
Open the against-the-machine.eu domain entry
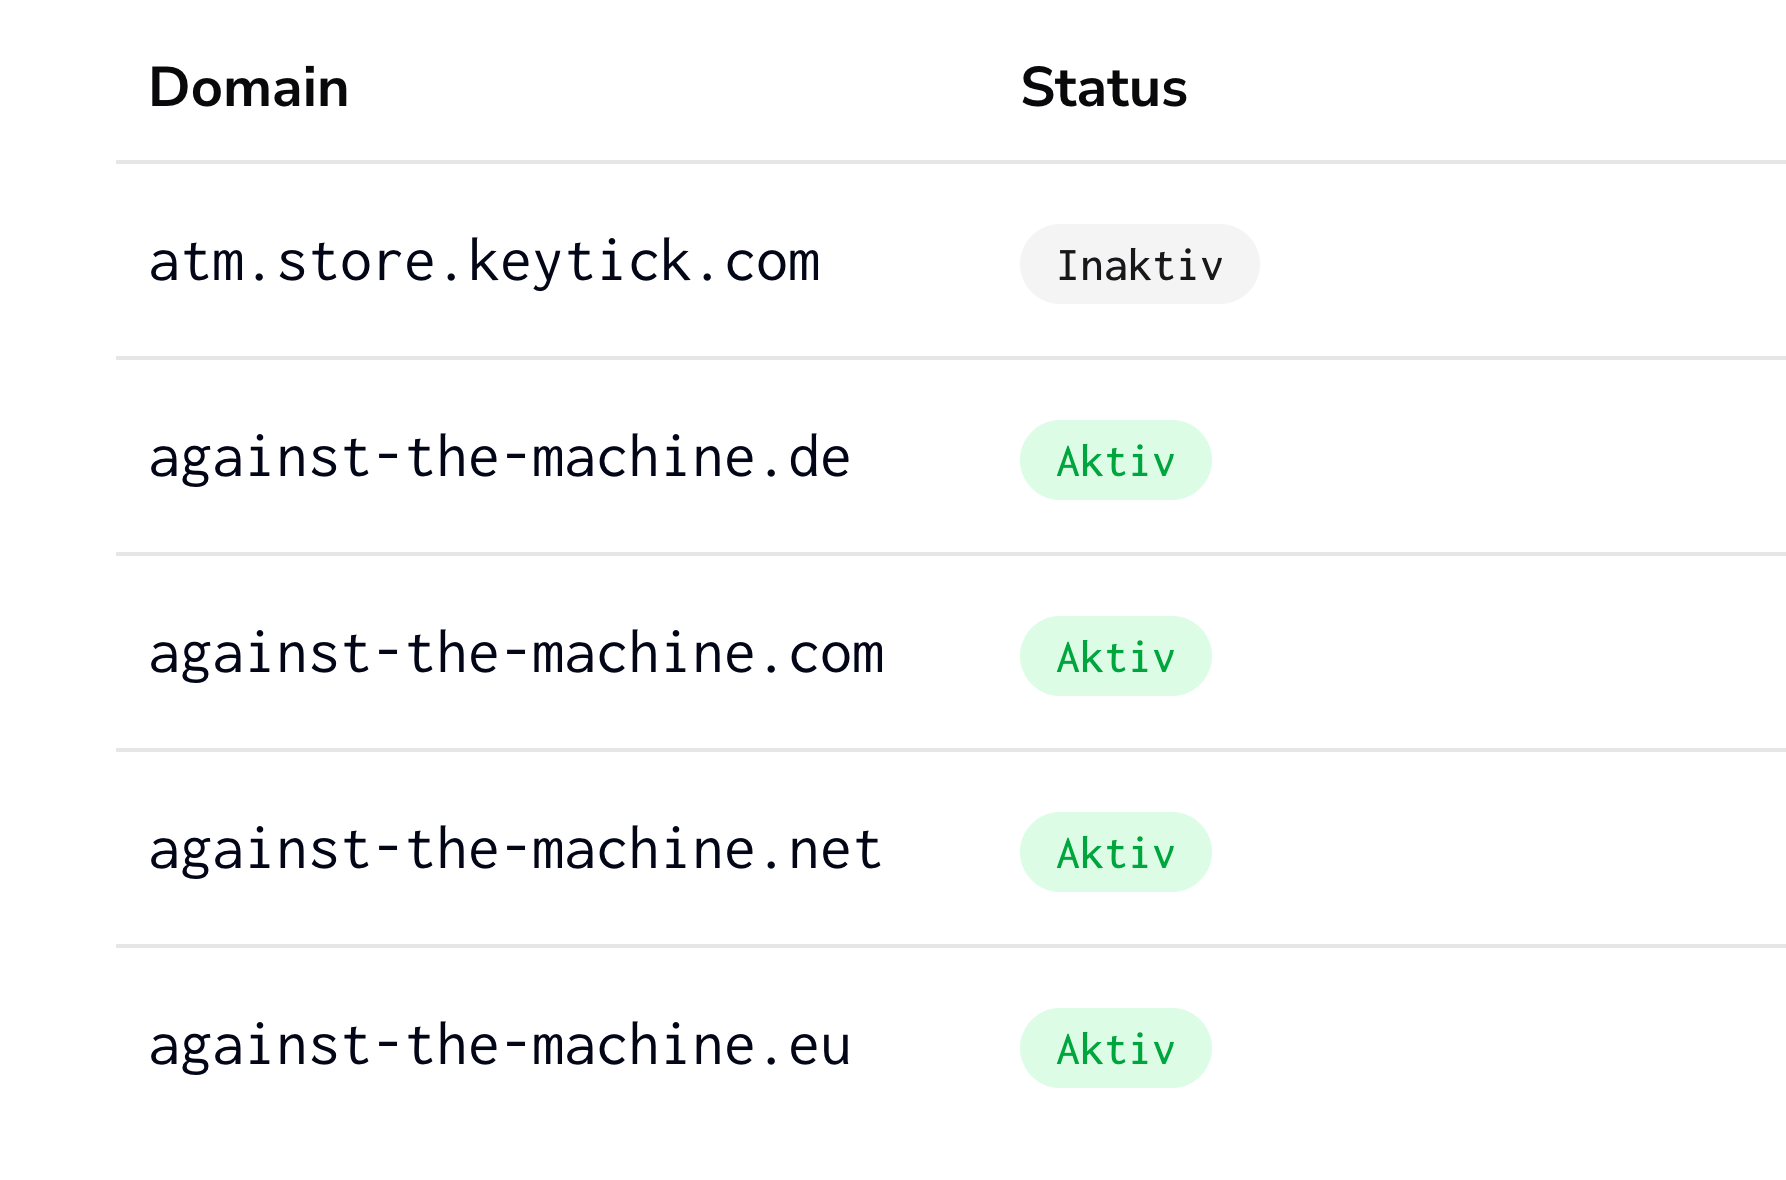(499, 1047)
